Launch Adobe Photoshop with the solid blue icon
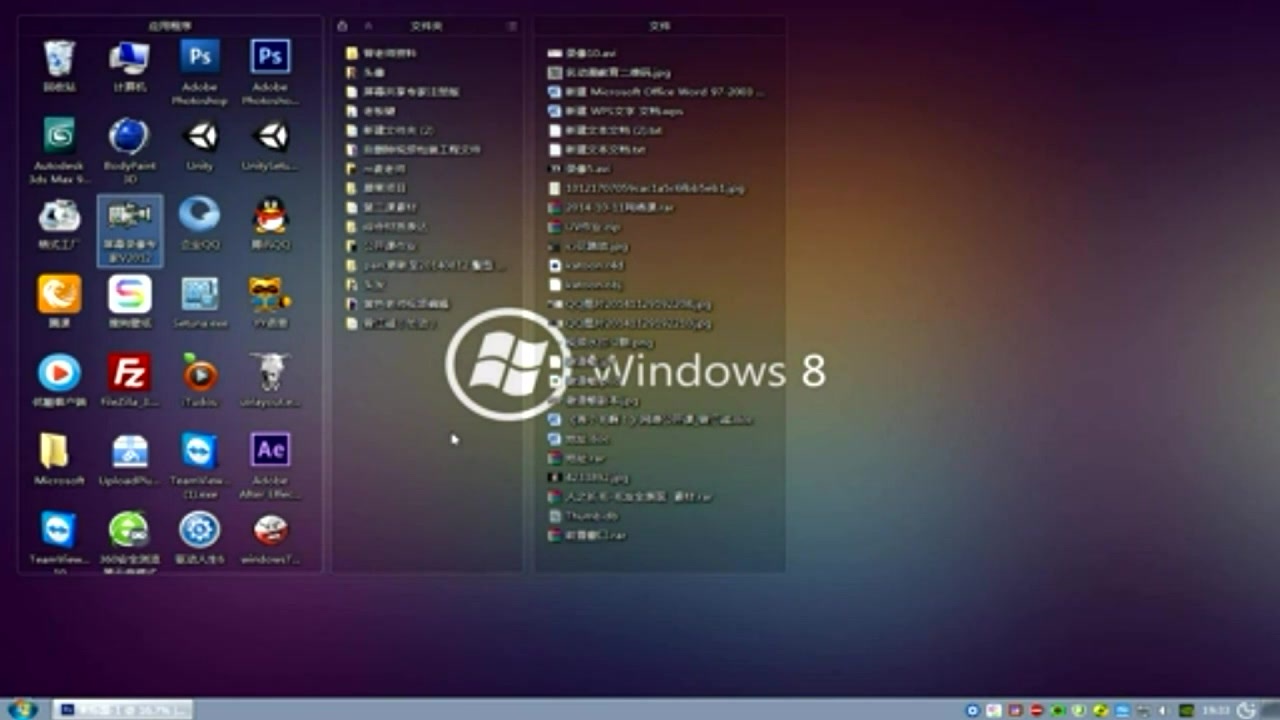 (200, 71)
